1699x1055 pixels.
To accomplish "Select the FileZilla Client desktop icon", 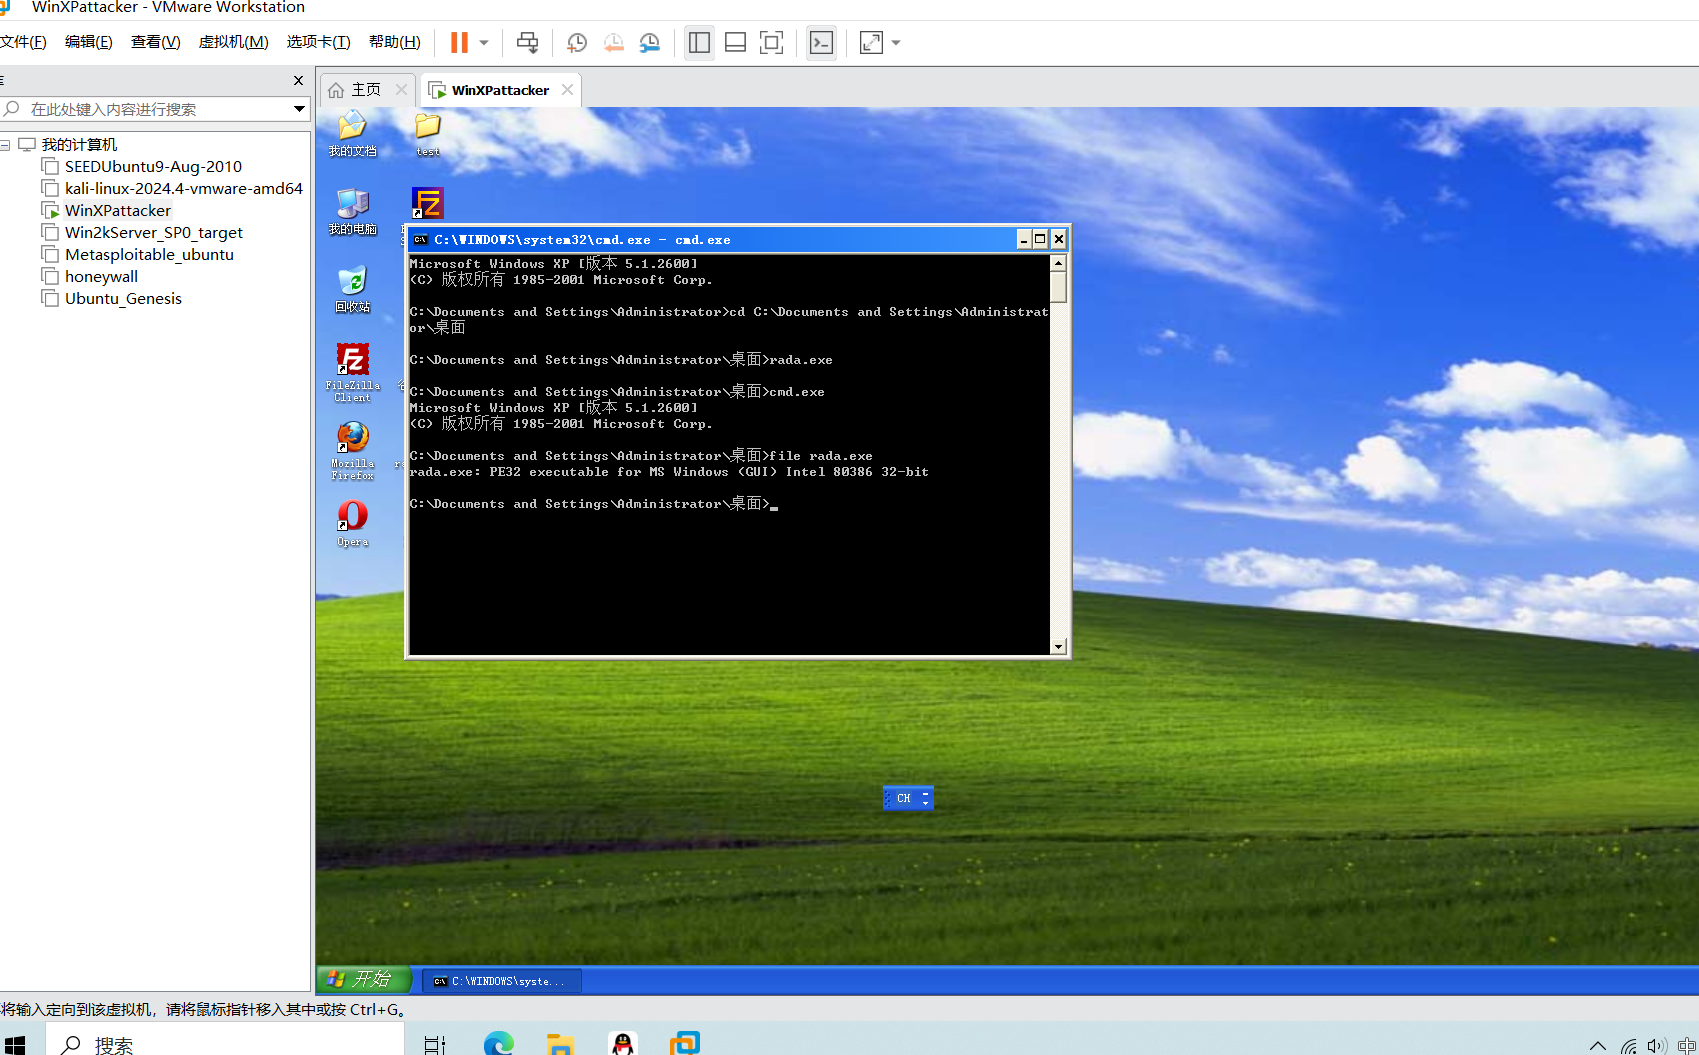I will click(352, 372).
